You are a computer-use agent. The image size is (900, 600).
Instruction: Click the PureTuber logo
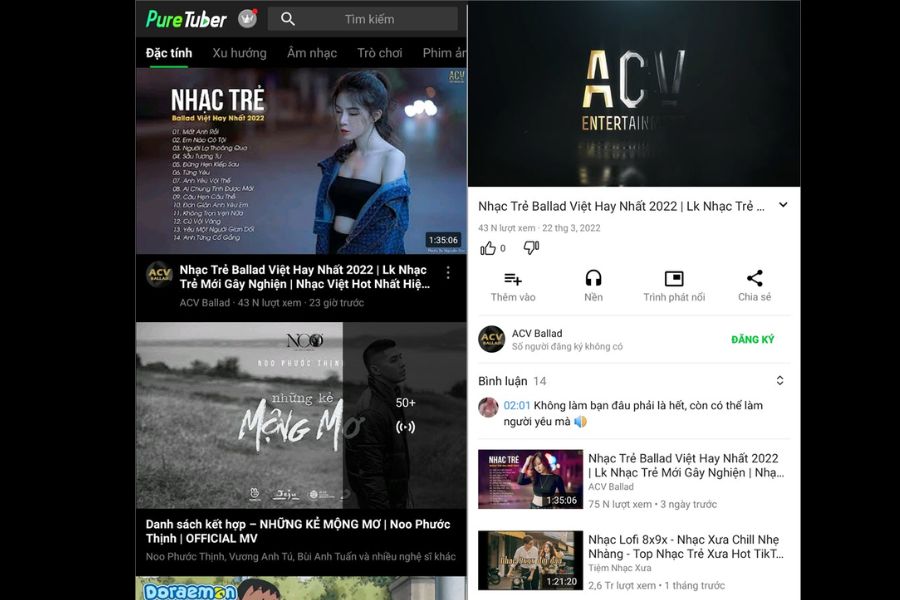tap(187, 19)
